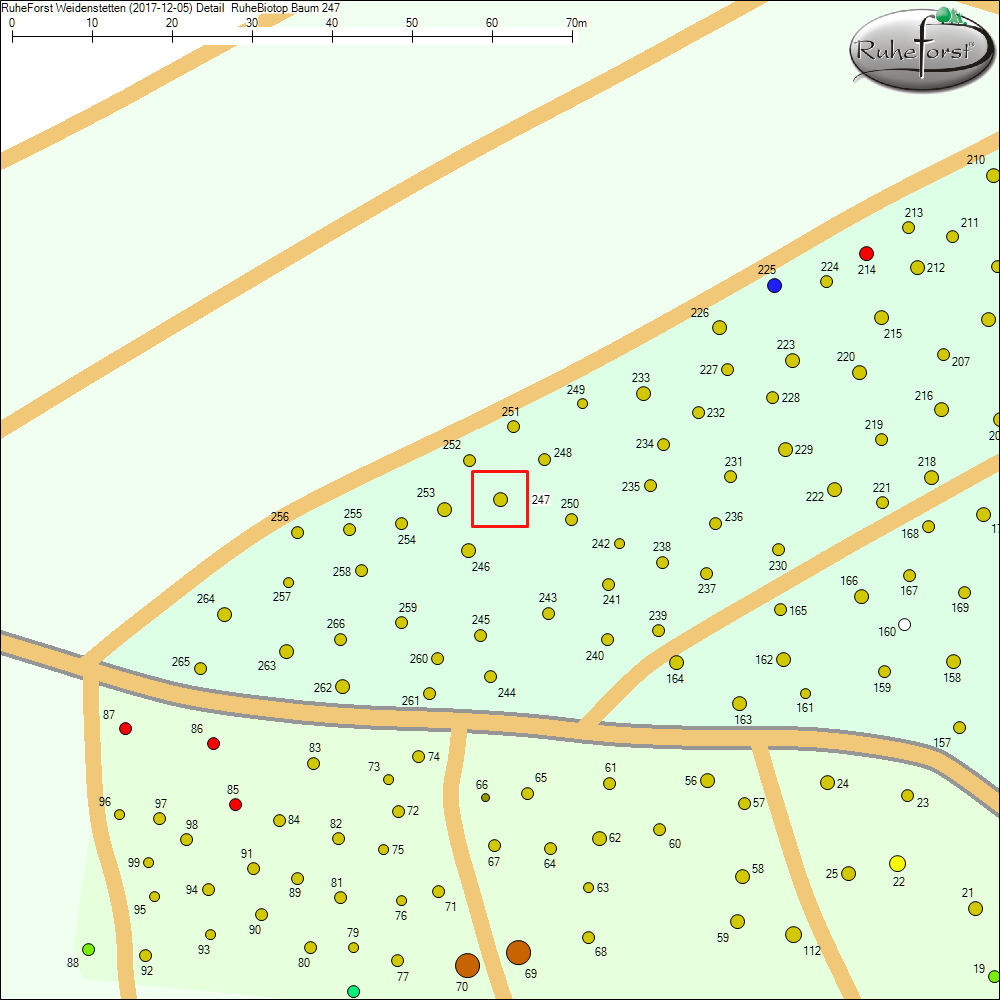Viewport: 1000px width, 1000px height.
Task: Click tree marker 112 near bottom path
Action: pyautogui.click(x=793, y=934)
